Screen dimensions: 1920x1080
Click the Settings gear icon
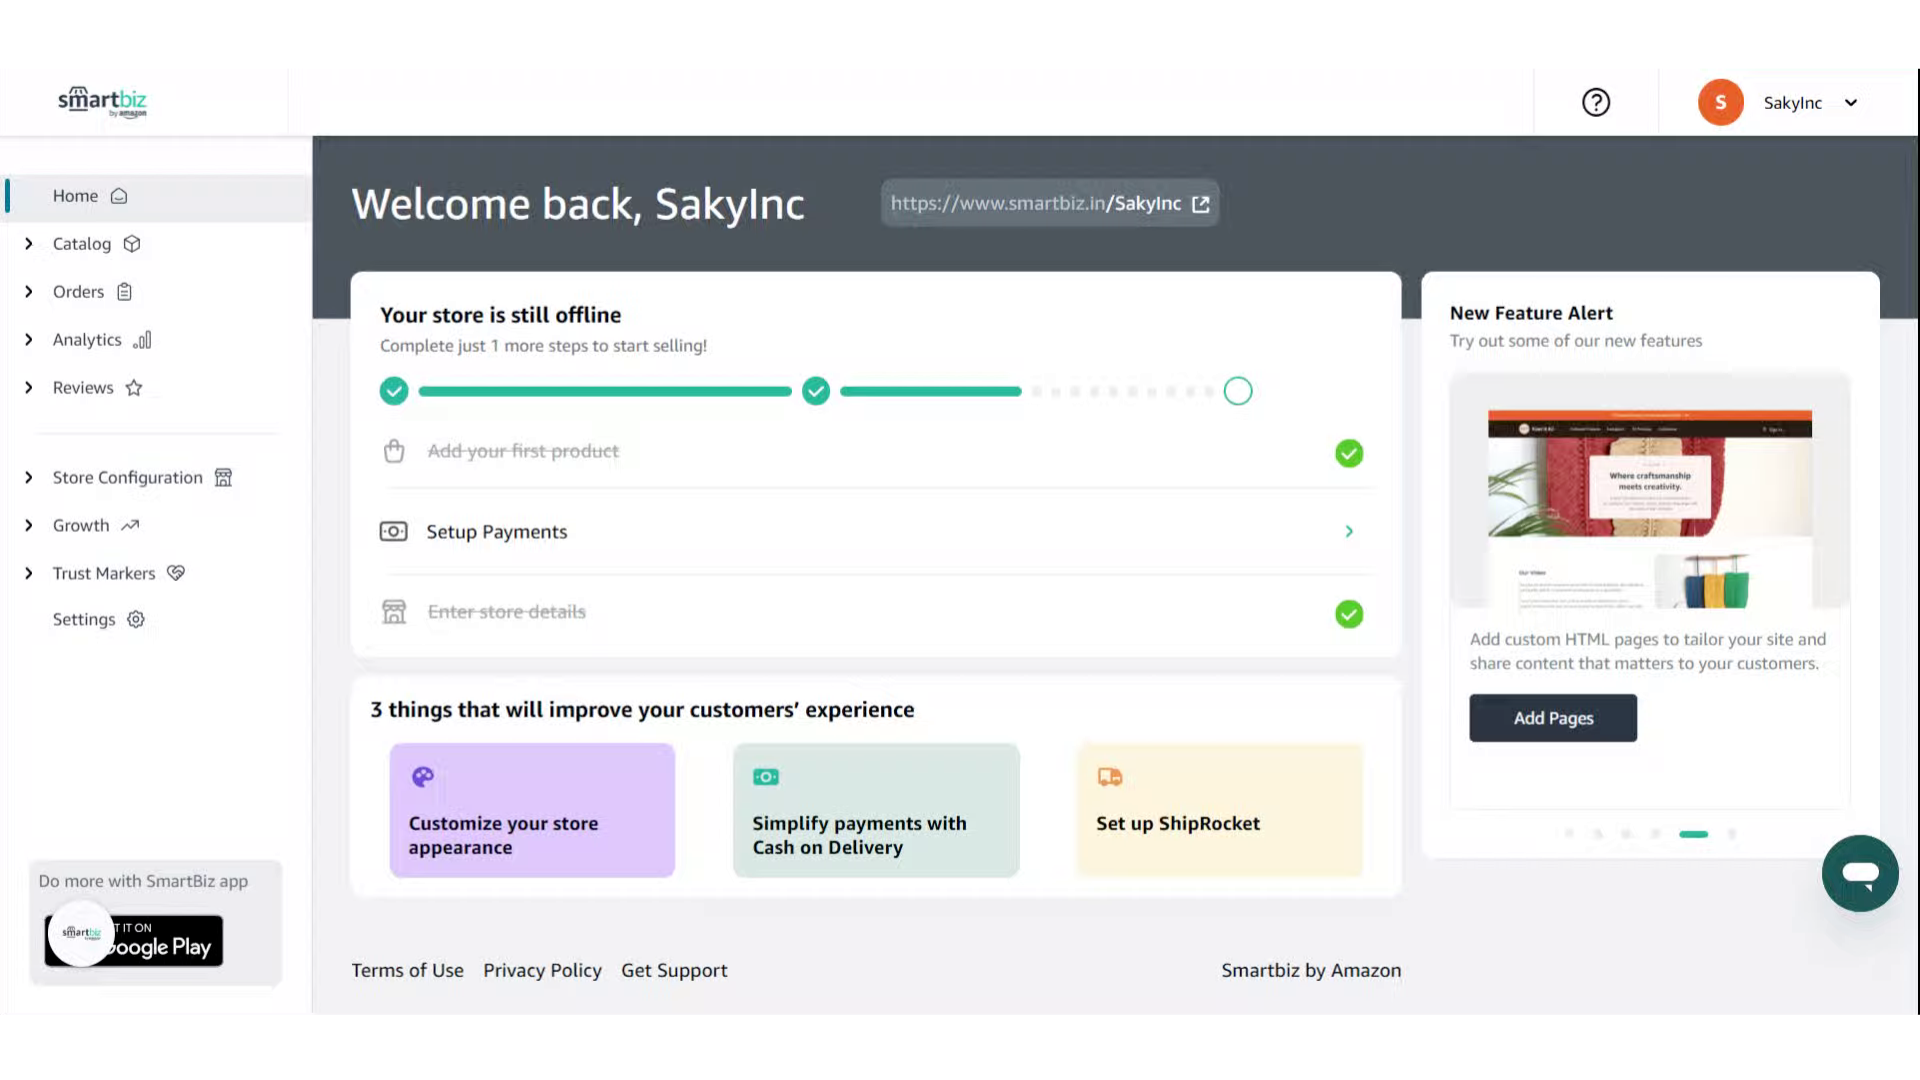click(x=136, y=620)
